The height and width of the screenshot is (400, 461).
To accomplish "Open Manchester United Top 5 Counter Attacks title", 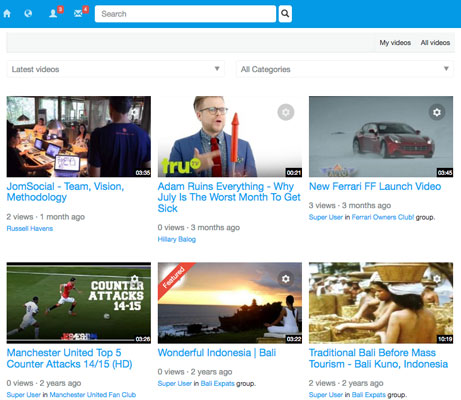I will [69, 358].
